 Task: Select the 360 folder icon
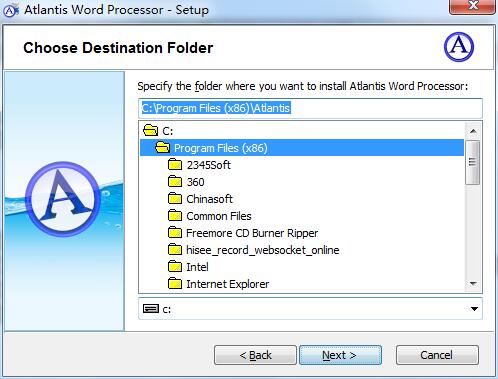tap(175, 182)
